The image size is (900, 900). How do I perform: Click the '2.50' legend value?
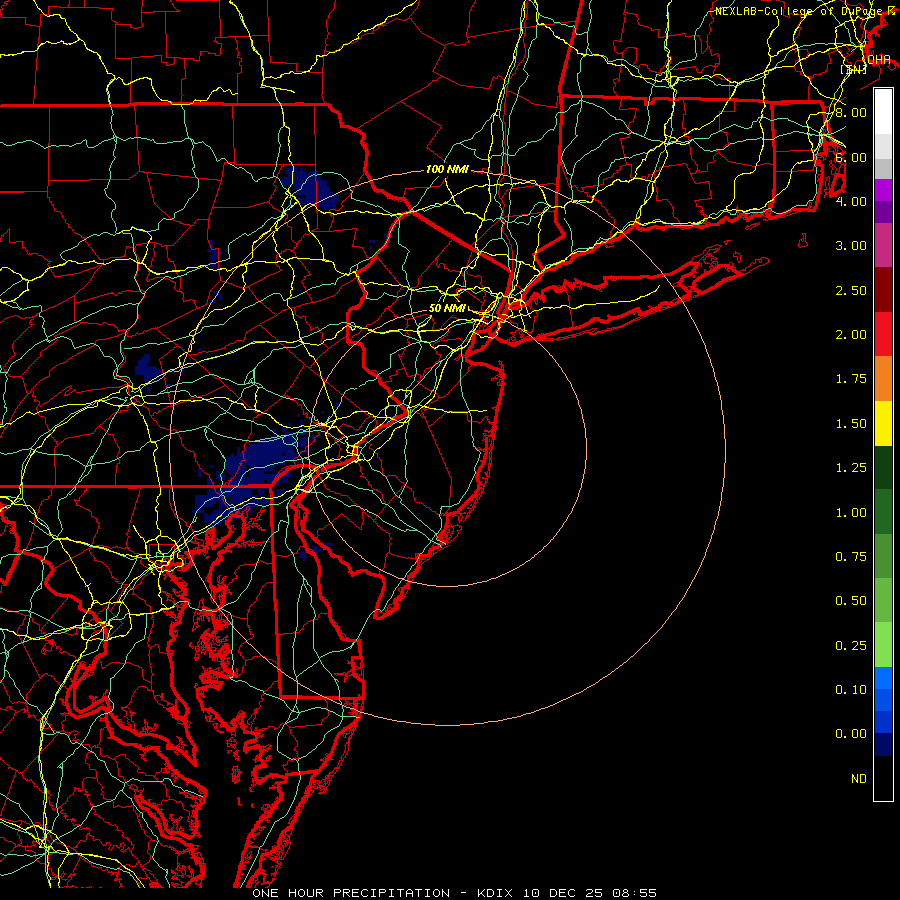point(851,290)
